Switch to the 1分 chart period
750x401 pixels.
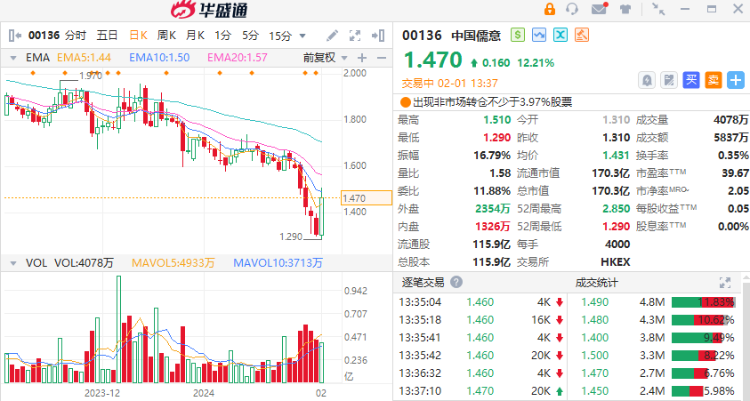(x=223, y=35)
